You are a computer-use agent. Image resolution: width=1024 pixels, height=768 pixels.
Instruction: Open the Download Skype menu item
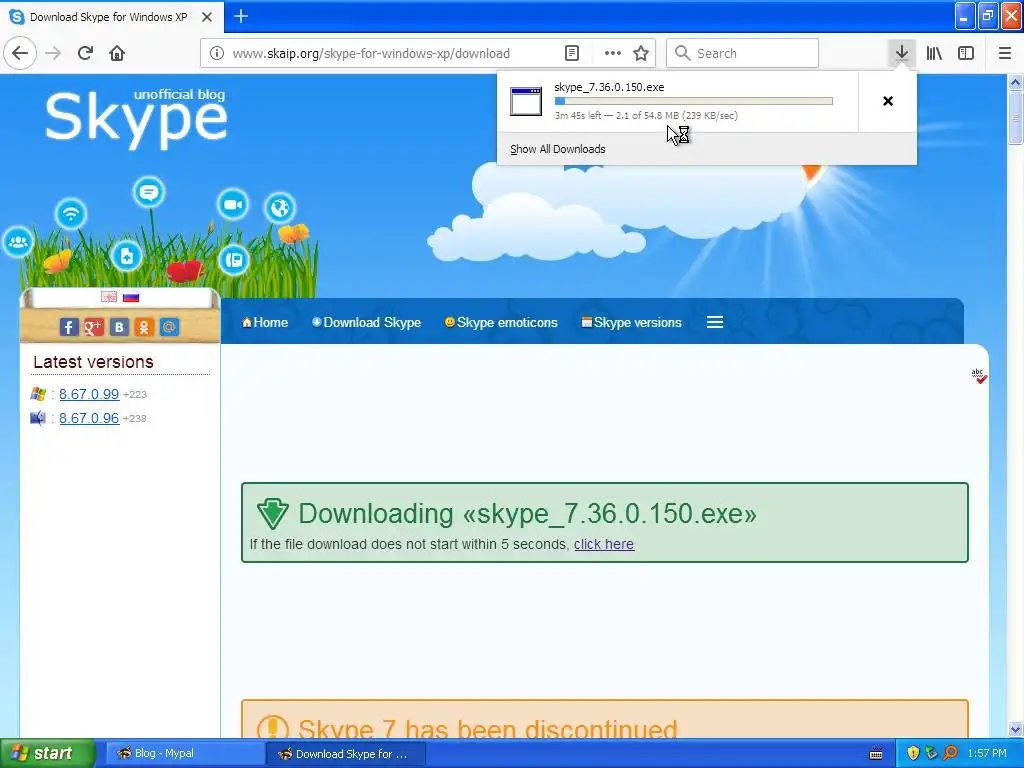pos(366,322)
